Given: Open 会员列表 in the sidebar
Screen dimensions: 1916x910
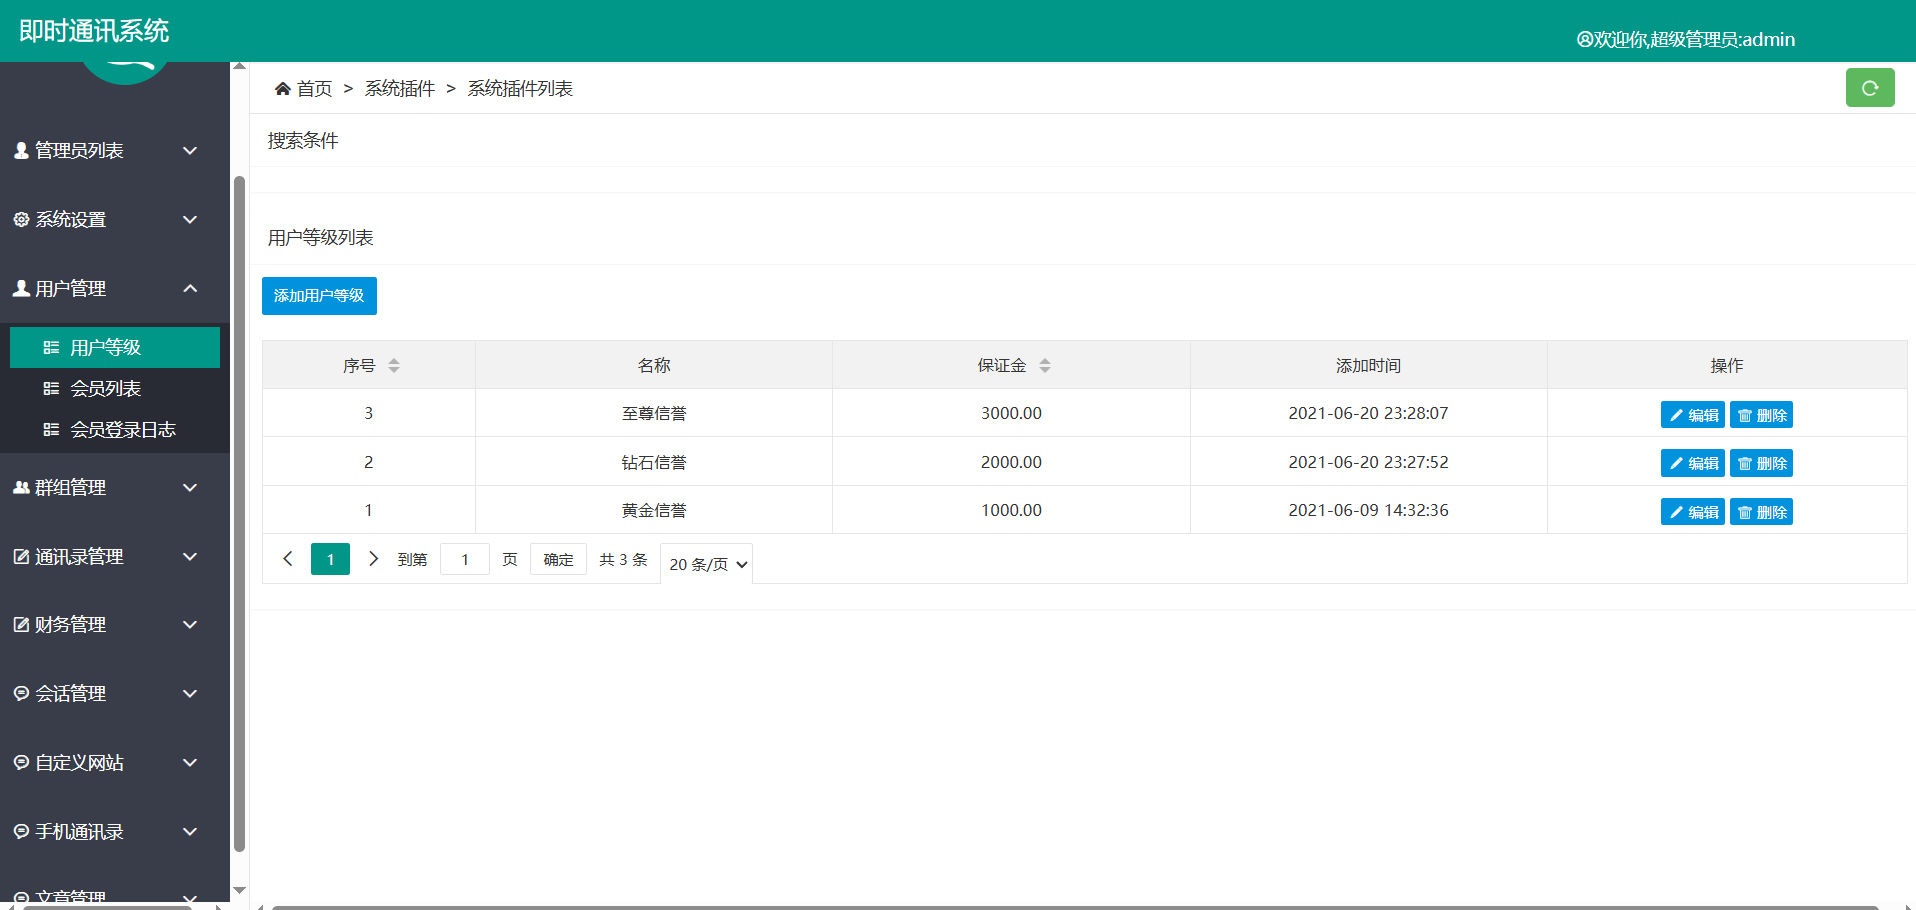Looking at the screenshot, I should 105,389.
